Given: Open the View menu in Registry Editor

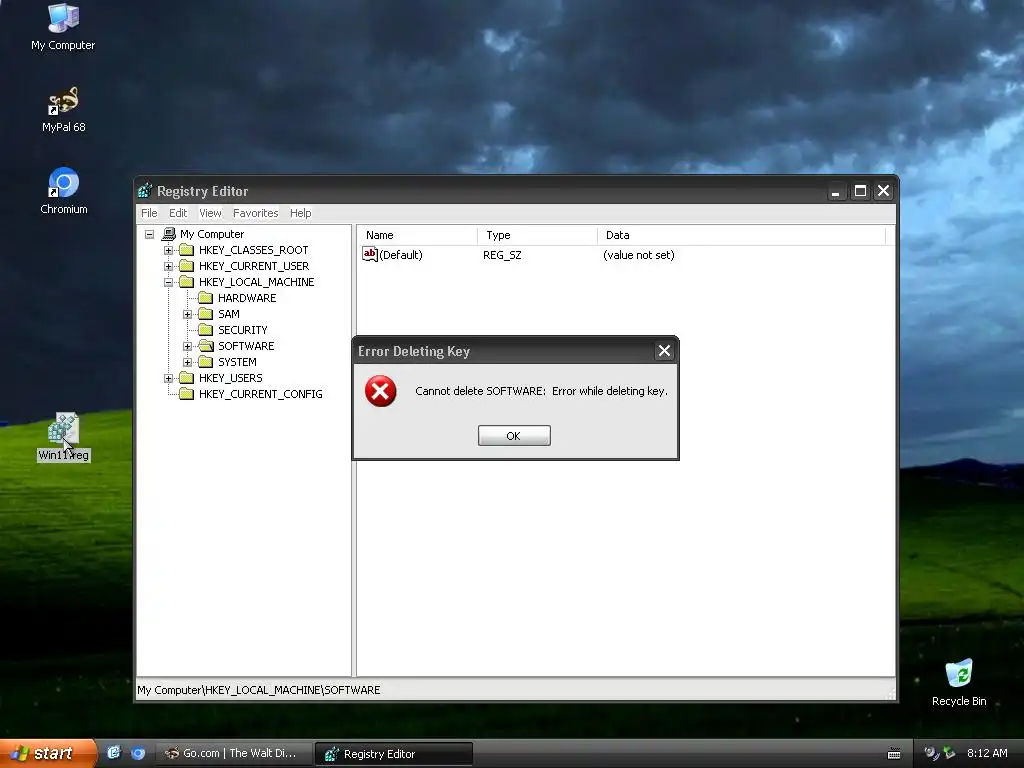Looking at the screenshot, I should tap(210, 213).
